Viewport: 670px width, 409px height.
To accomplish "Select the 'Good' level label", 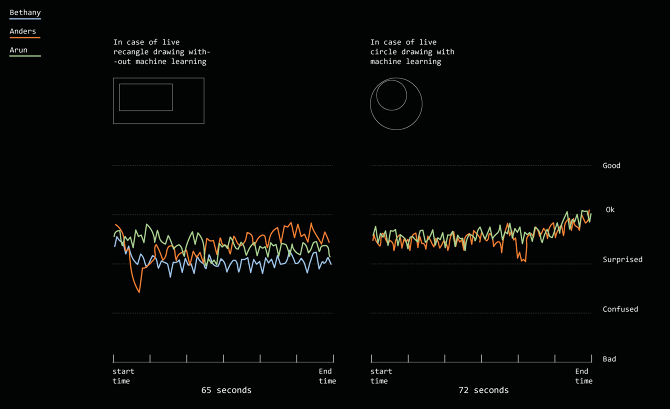I will [611, 165].
